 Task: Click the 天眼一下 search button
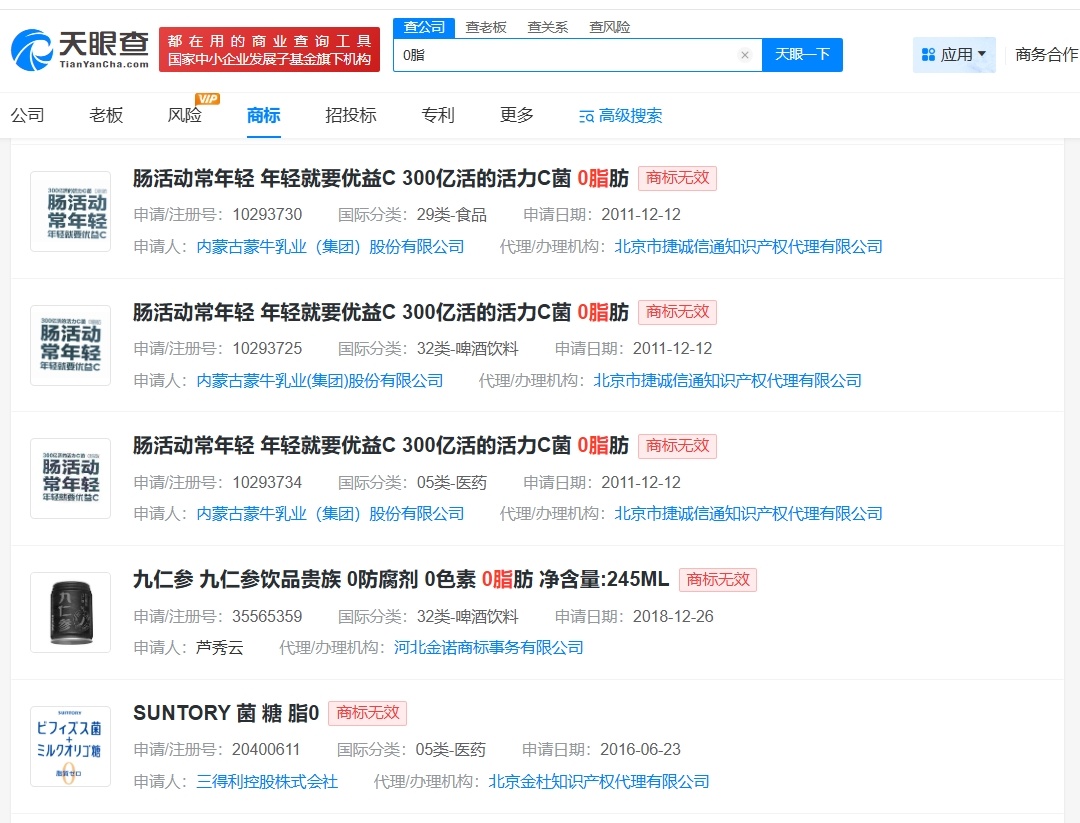point(802,54)
